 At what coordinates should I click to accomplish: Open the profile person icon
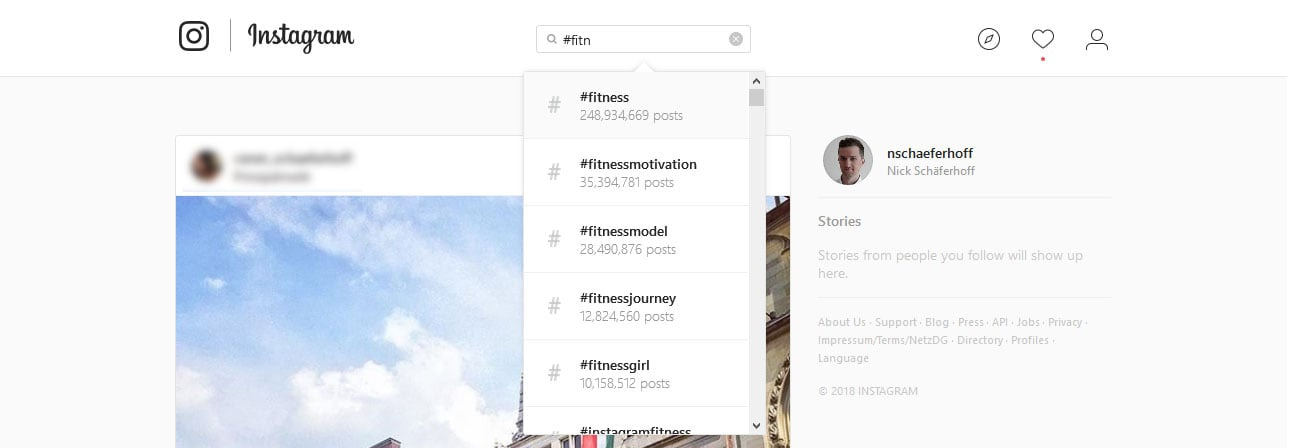tap(1097, 39)
